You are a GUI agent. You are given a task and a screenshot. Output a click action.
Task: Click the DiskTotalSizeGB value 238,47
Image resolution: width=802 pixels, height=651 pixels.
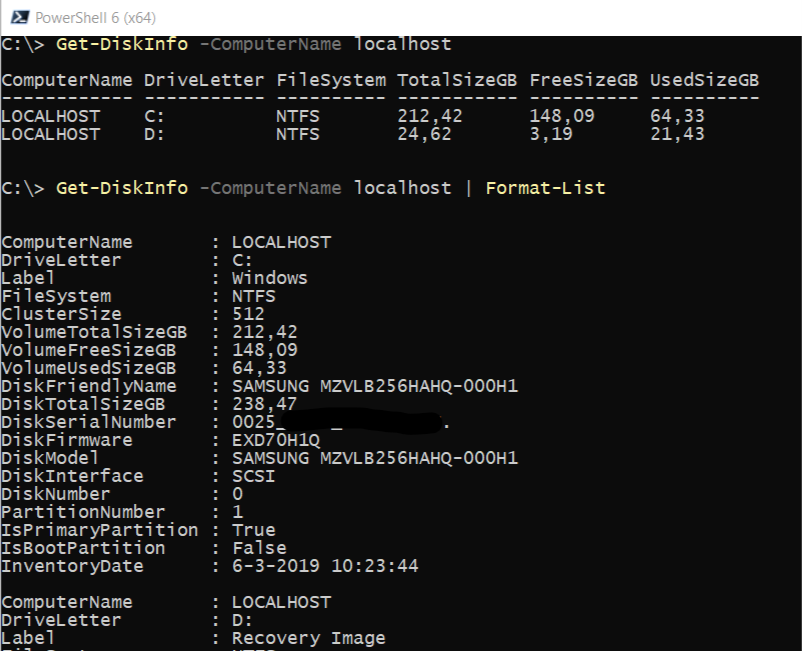[x=264, y=404]
